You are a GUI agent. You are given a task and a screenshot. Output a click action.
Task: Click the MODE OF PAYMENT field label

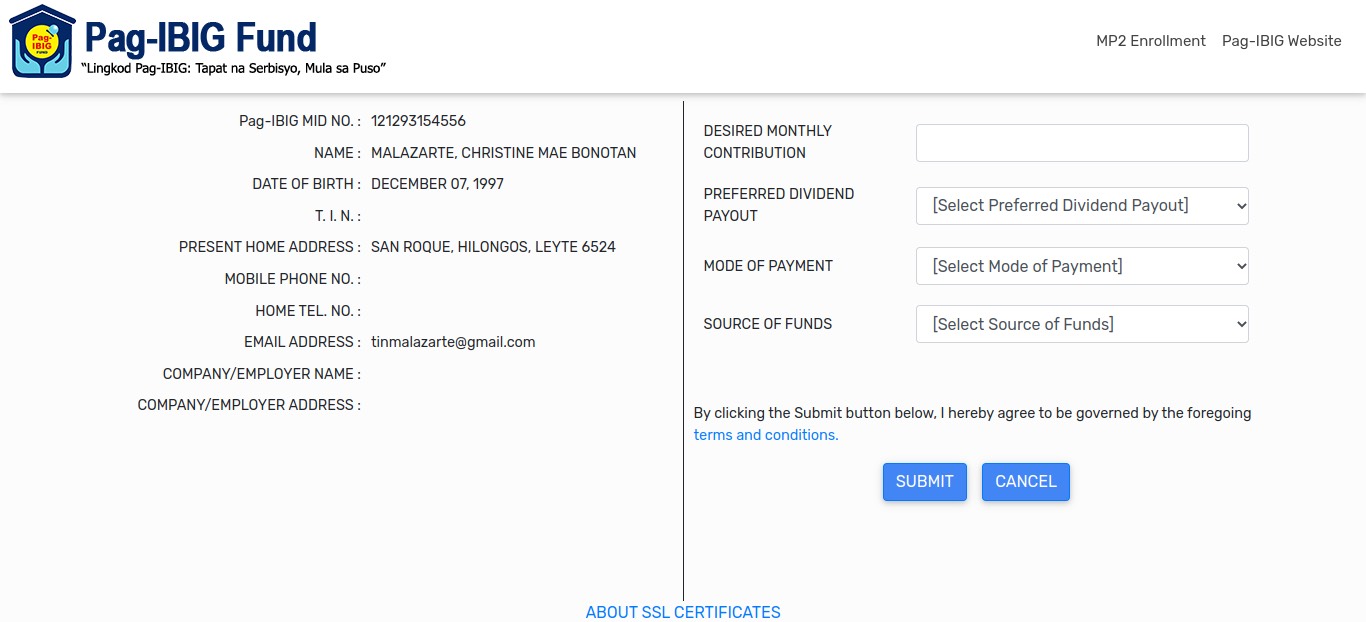[768, 266]
